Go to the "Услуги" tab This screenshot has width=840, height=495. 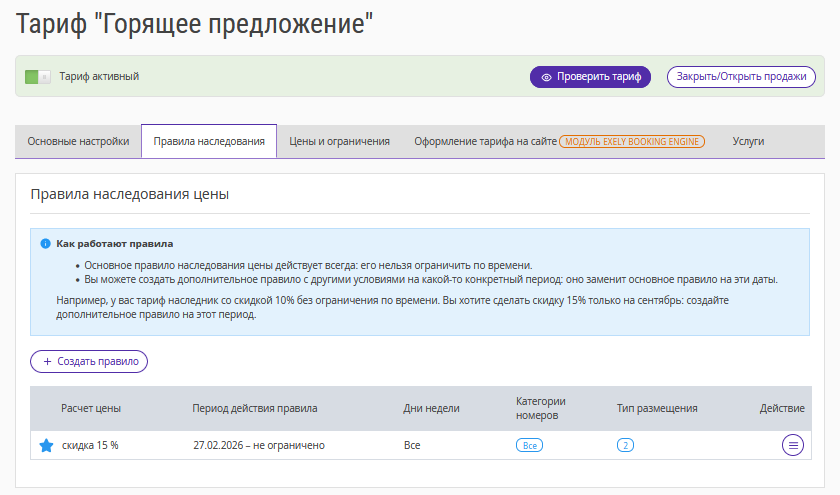click(x=748, y=142)
